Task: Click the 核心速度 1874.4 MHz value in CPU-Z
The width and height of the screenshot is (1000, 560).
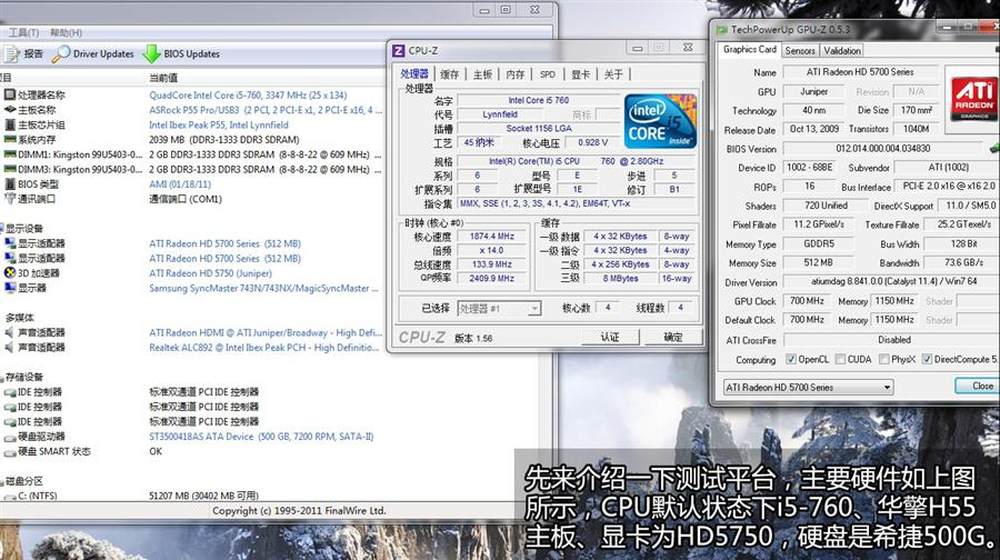Action: (492, 236)
